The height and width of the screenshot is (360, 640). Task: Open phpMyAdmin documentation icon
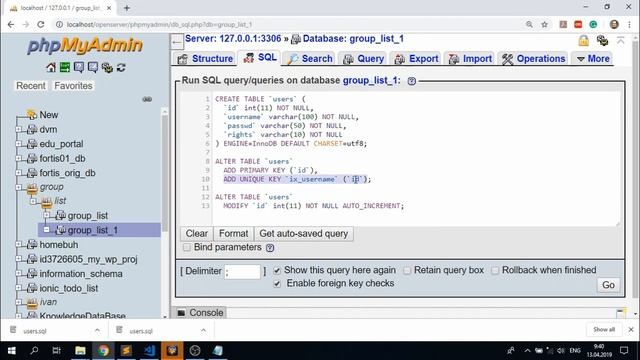(x=79, y=67)
